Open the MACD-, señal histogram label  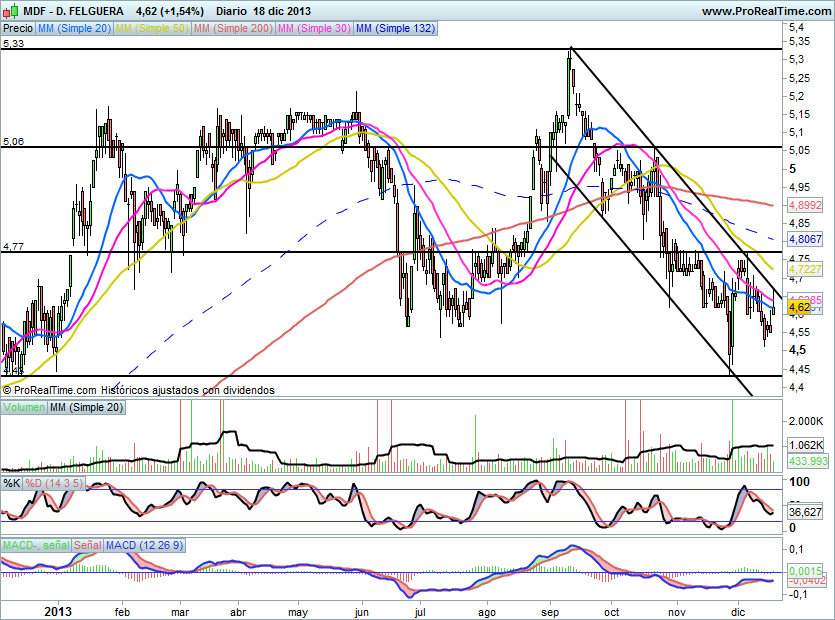click(36, 545)
